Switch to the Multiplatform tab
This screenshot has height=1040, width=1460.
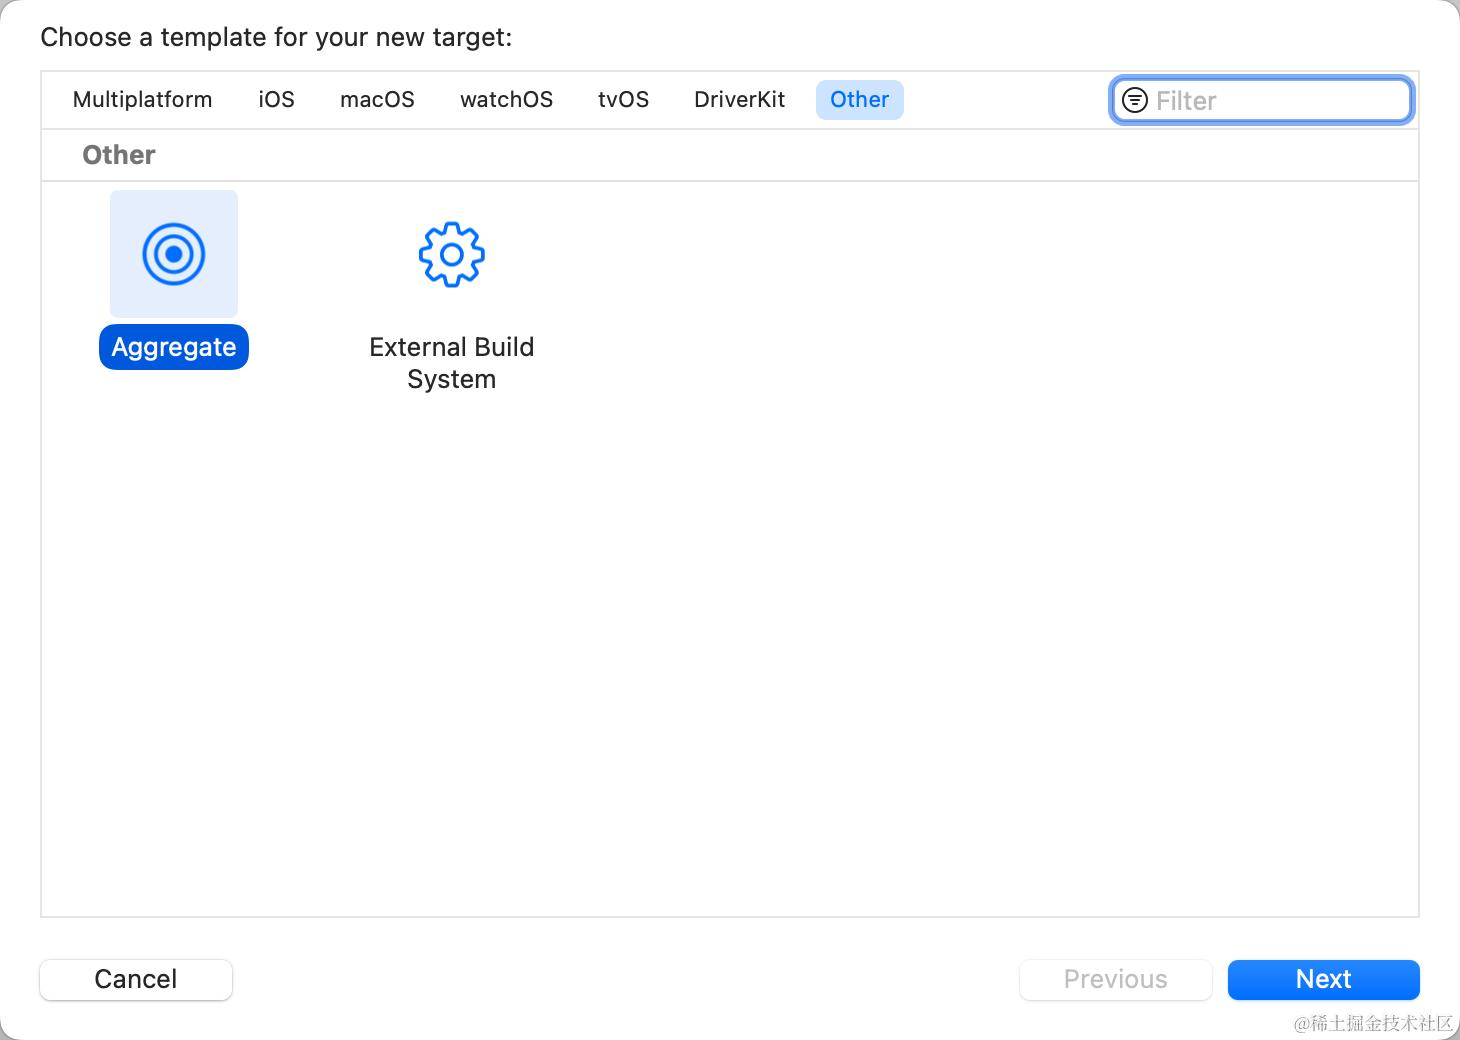tap(142, 100)
